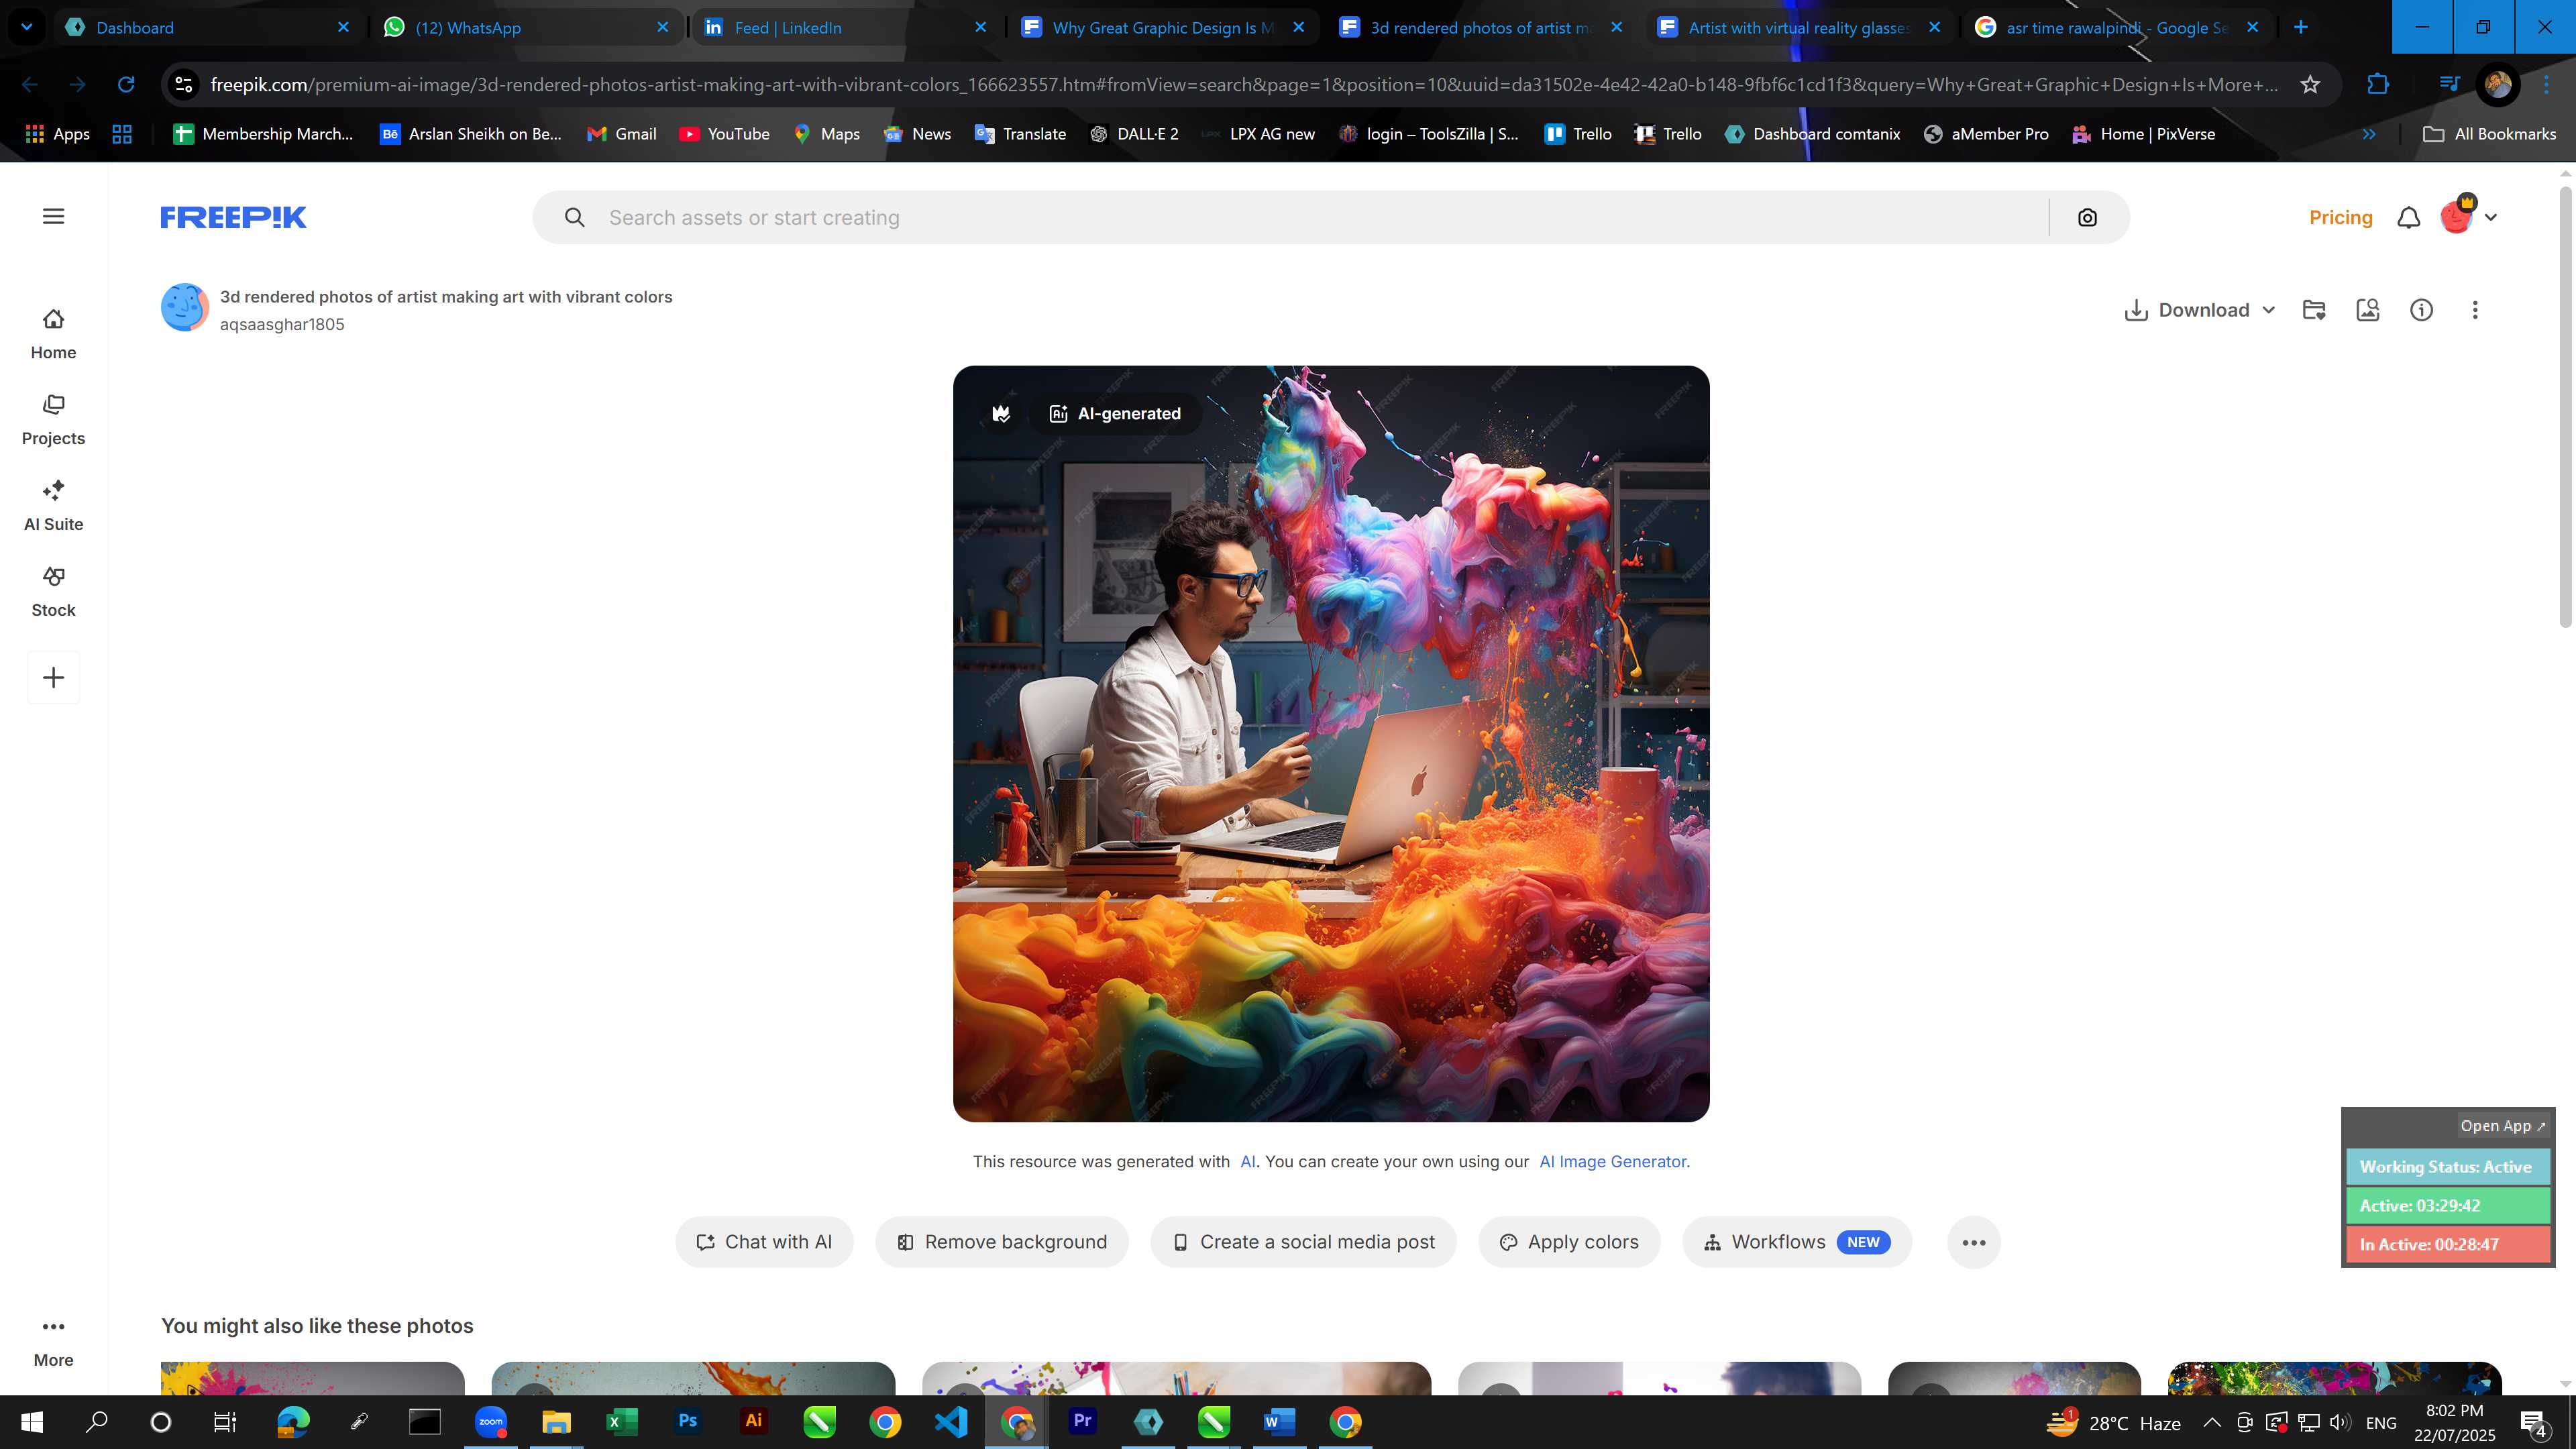Open Windows Start menu
2576x1449 pixels.
31,1422
